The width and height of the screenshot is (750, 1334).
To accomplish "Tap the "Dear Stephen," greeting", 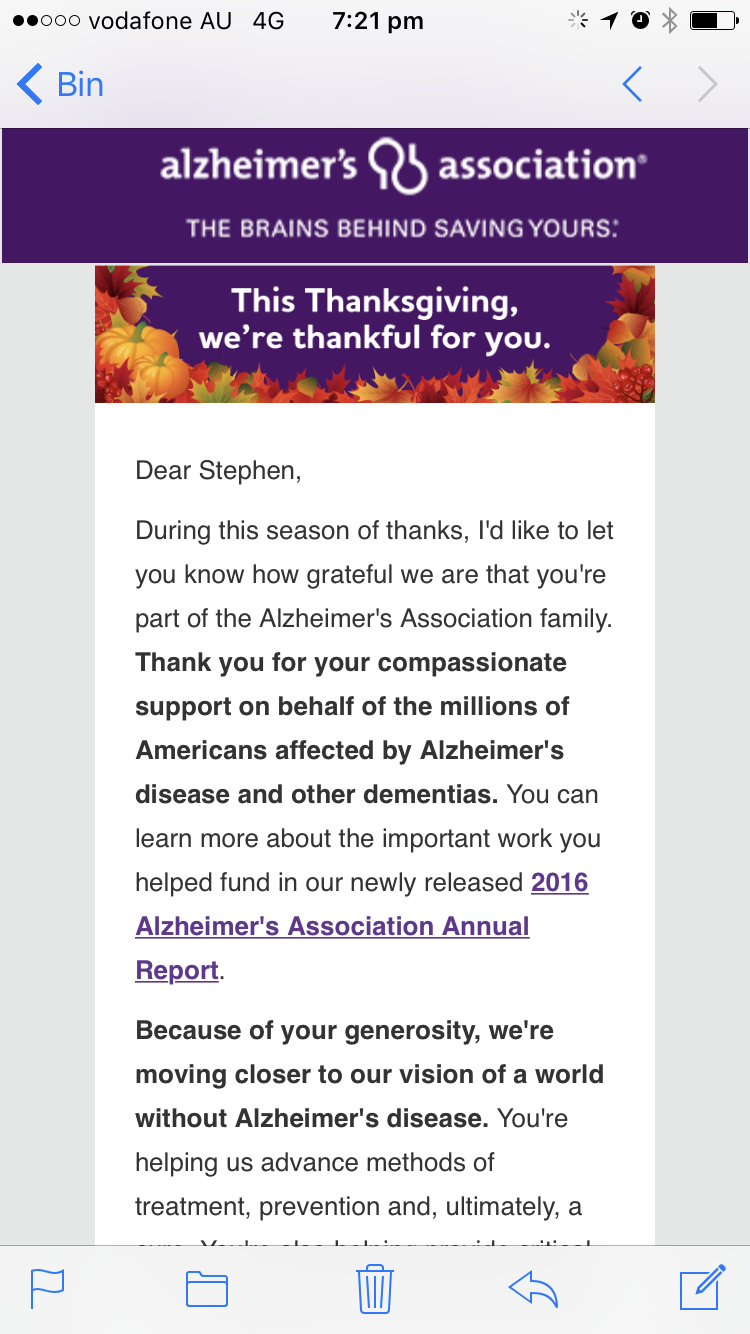I will [218, 470].
